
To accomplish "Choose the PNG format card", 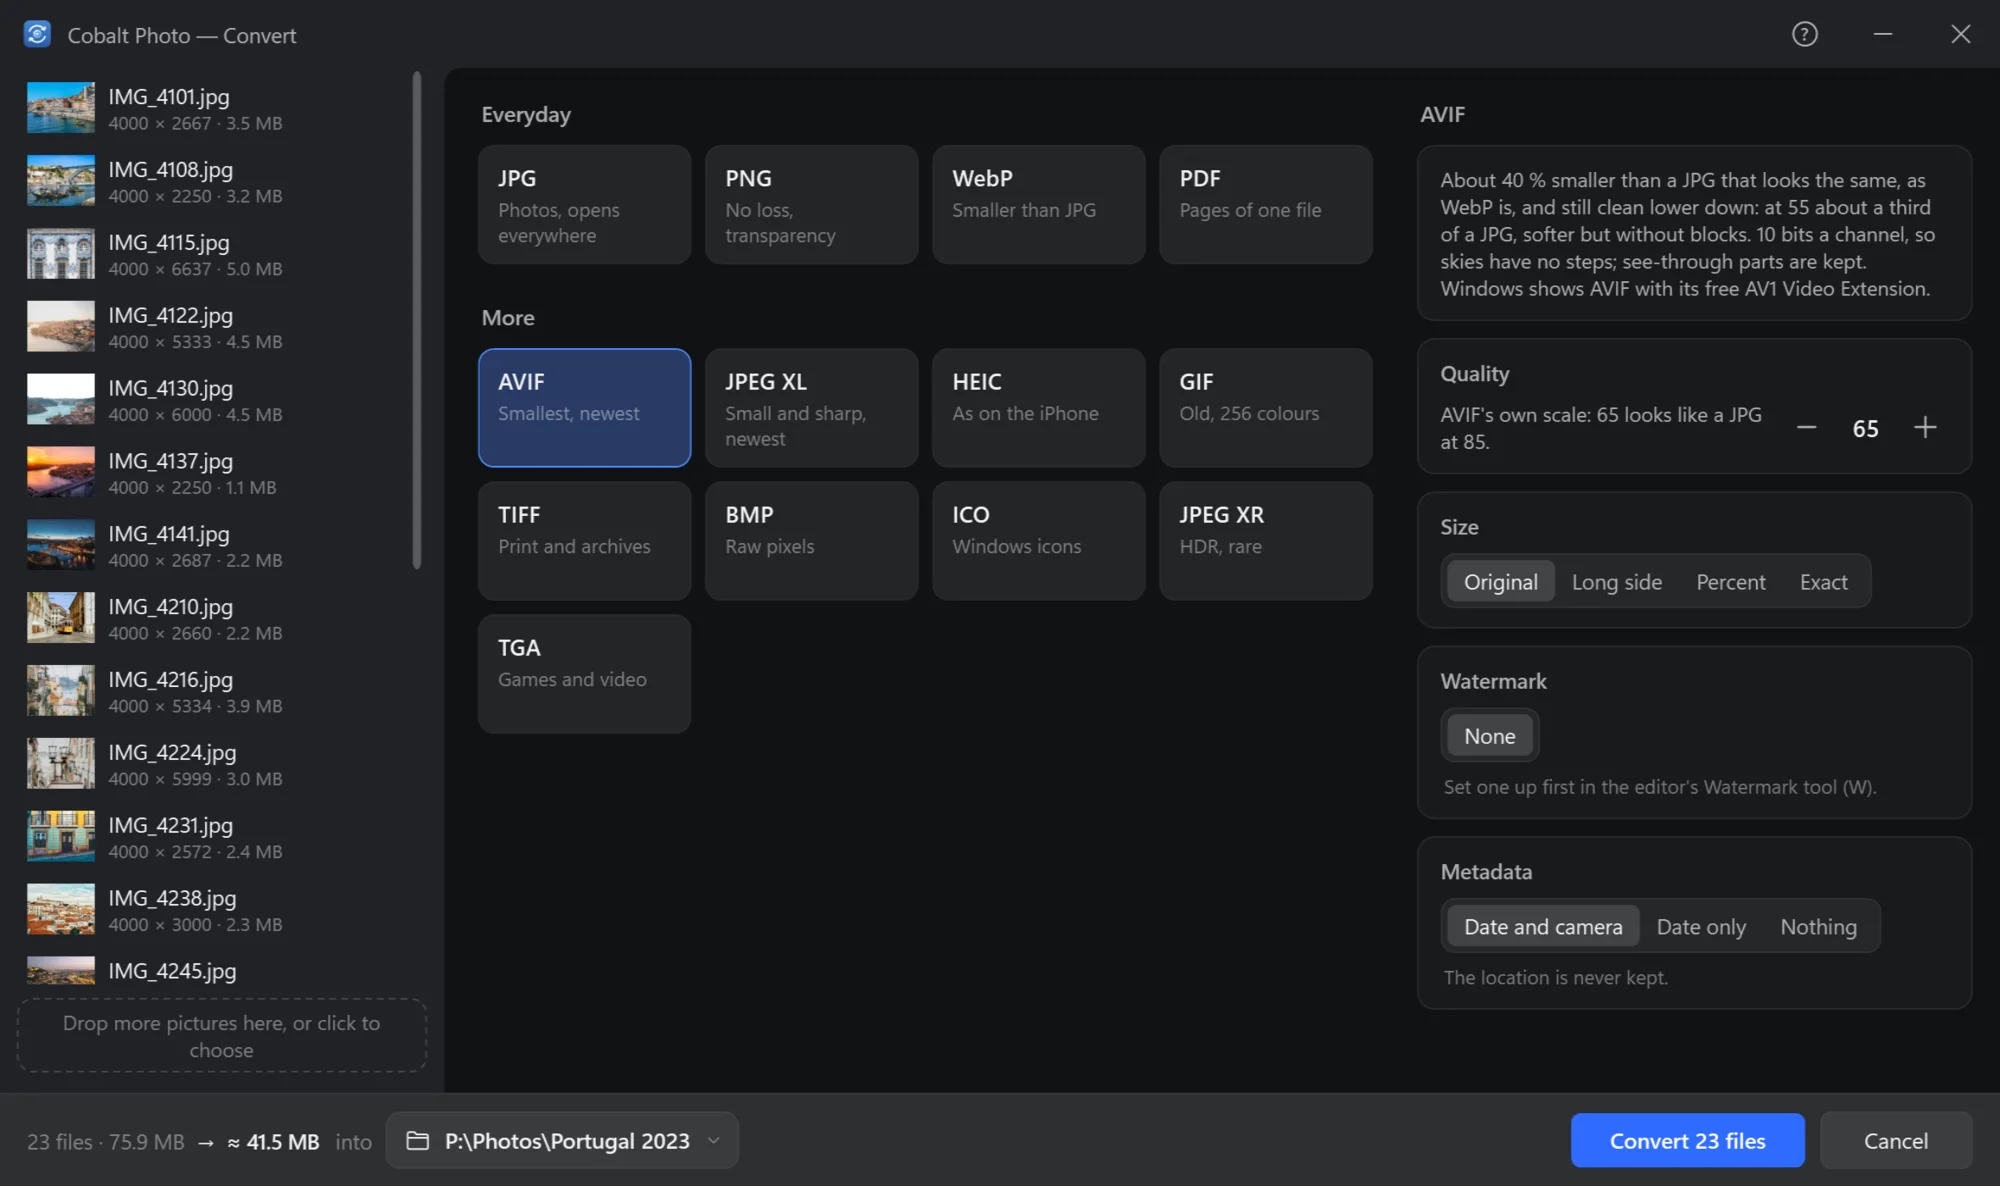I will point(812,205).
